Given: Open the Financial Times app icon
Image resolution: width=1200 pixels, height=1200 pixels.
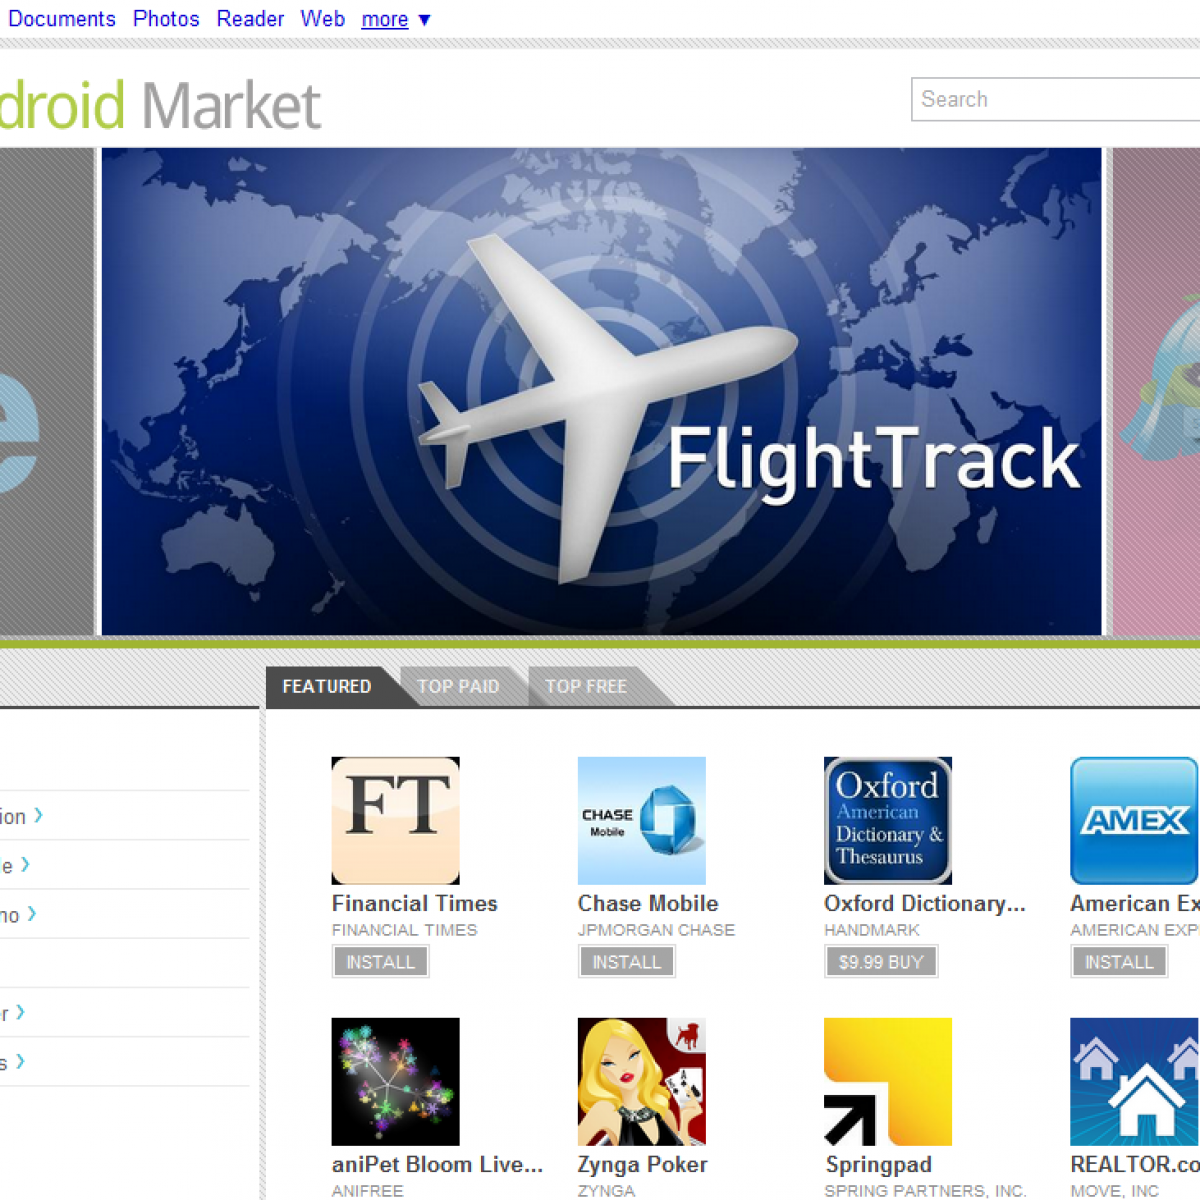Looking at the screenshot, I should coord(395,820).
